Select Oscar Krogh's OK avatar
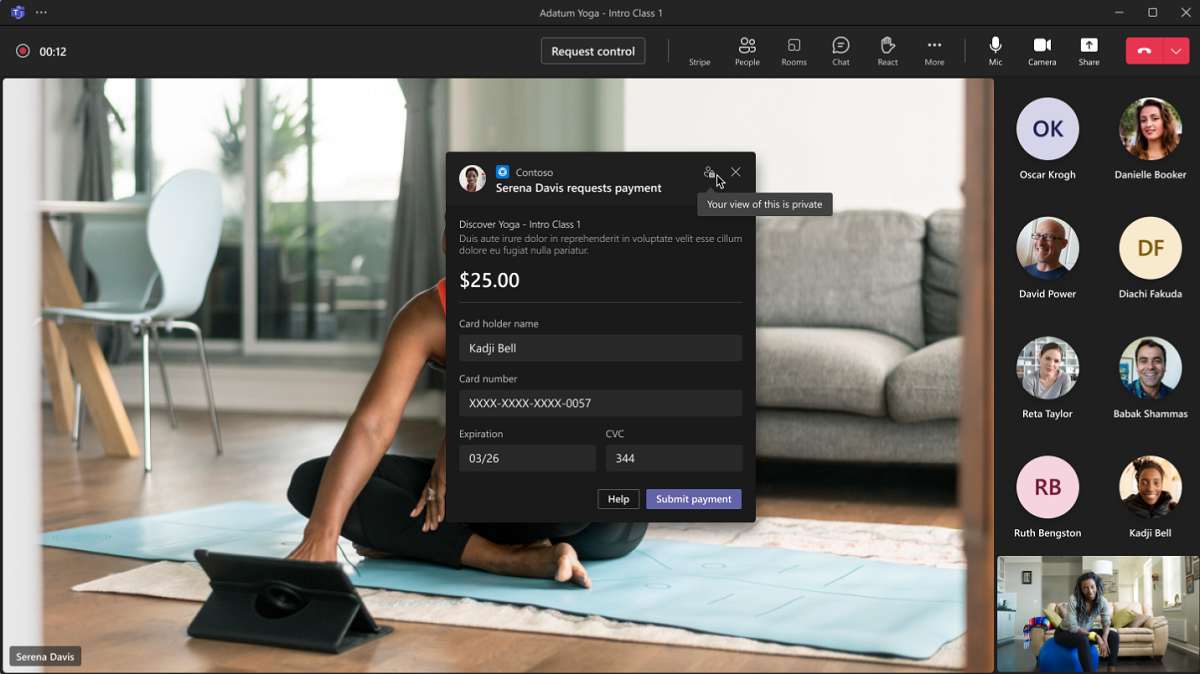1200x674 pixels. [1048, 129]
